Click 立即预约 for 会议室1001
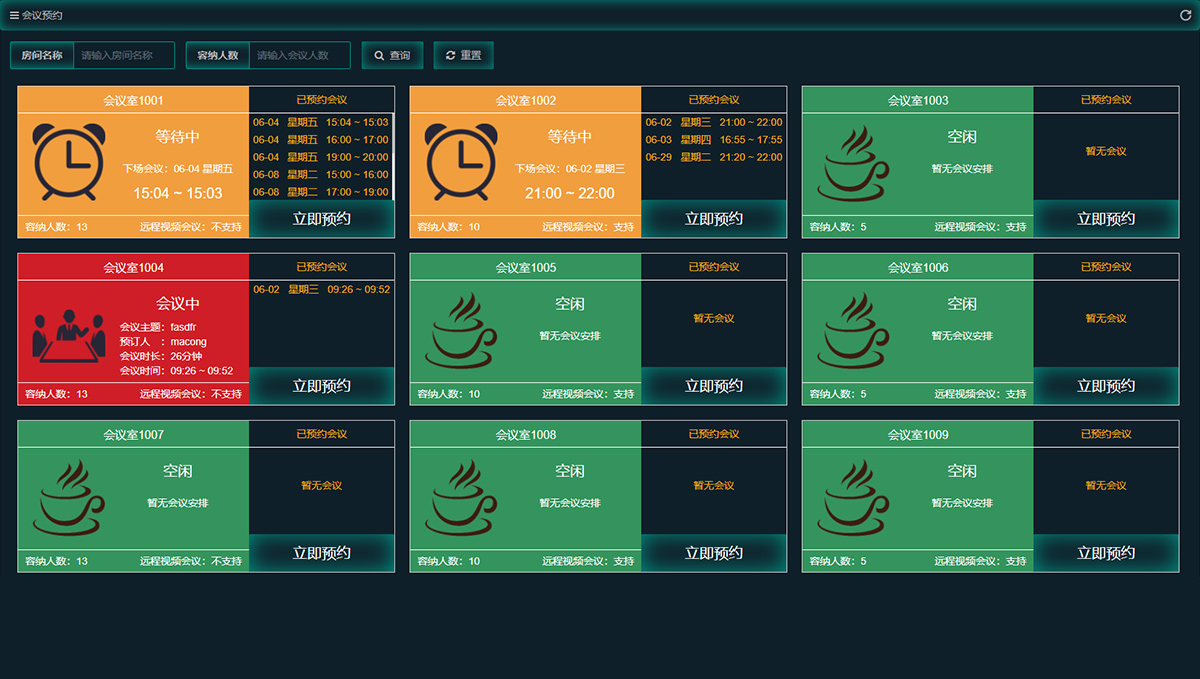The height and width of the screenshot is (679, 1200). pos(322,219)
